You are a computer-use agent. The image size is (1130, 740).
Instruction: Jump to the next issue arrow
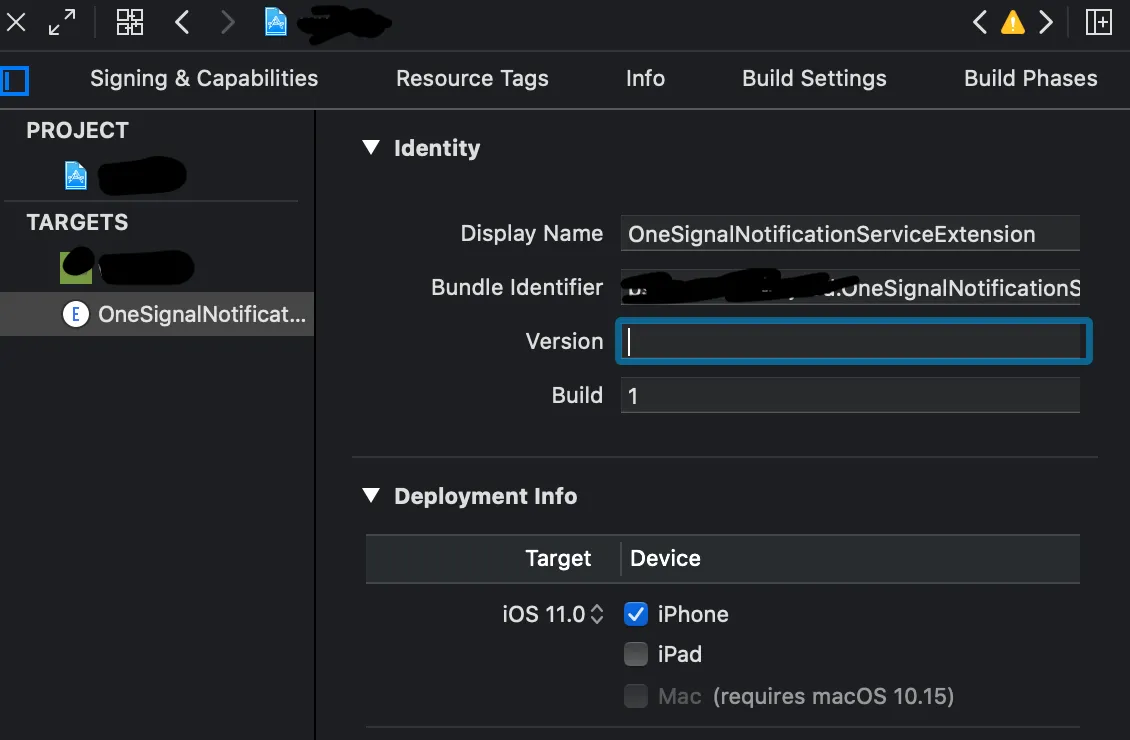[1046, 22]
